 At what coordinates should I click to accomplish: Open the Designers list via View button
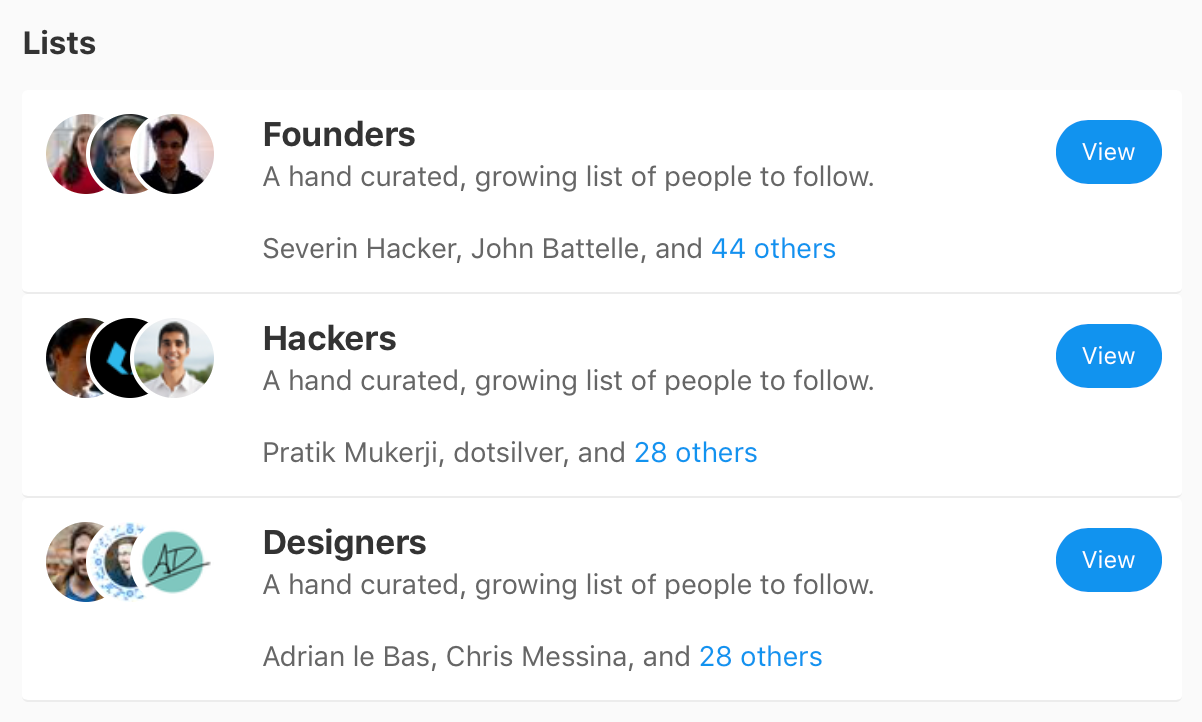coord(1108,560)
